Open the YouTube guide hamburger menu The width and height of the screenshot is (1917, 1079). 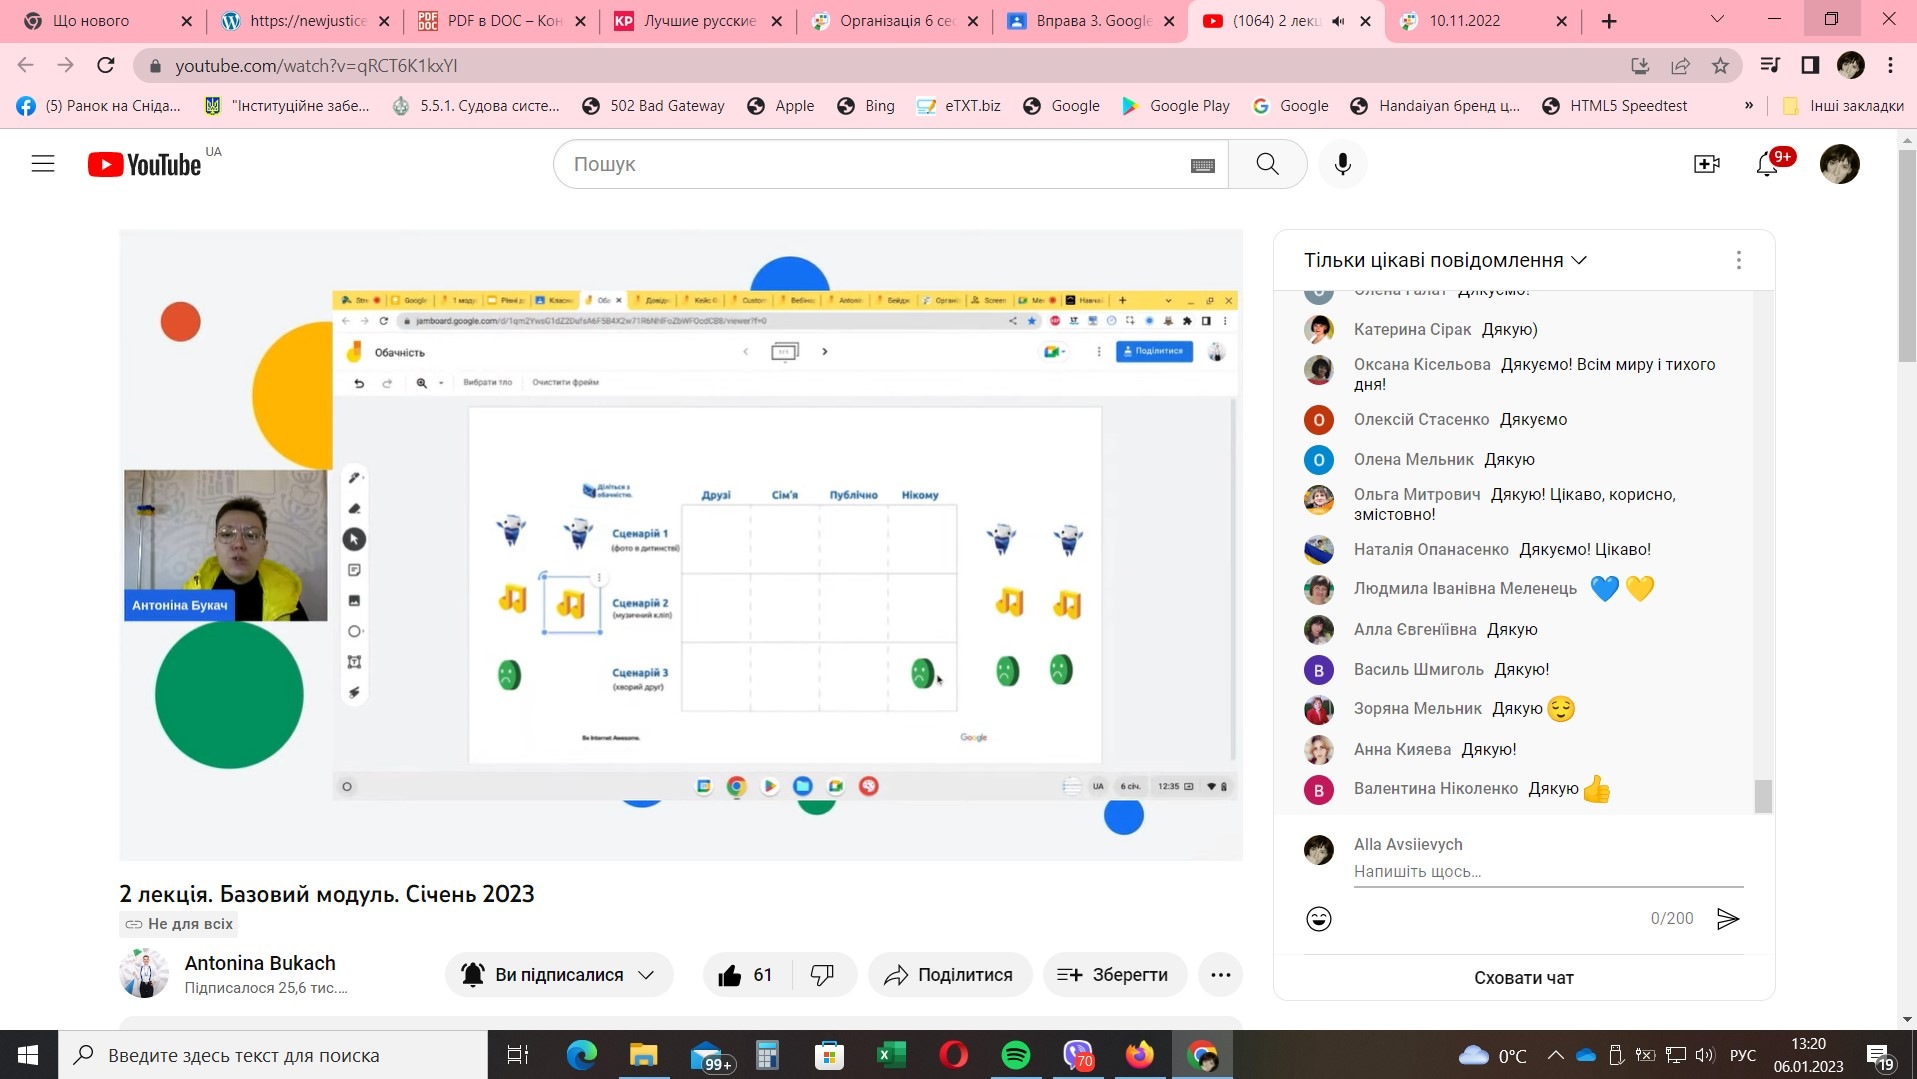[x=43, y=164]
